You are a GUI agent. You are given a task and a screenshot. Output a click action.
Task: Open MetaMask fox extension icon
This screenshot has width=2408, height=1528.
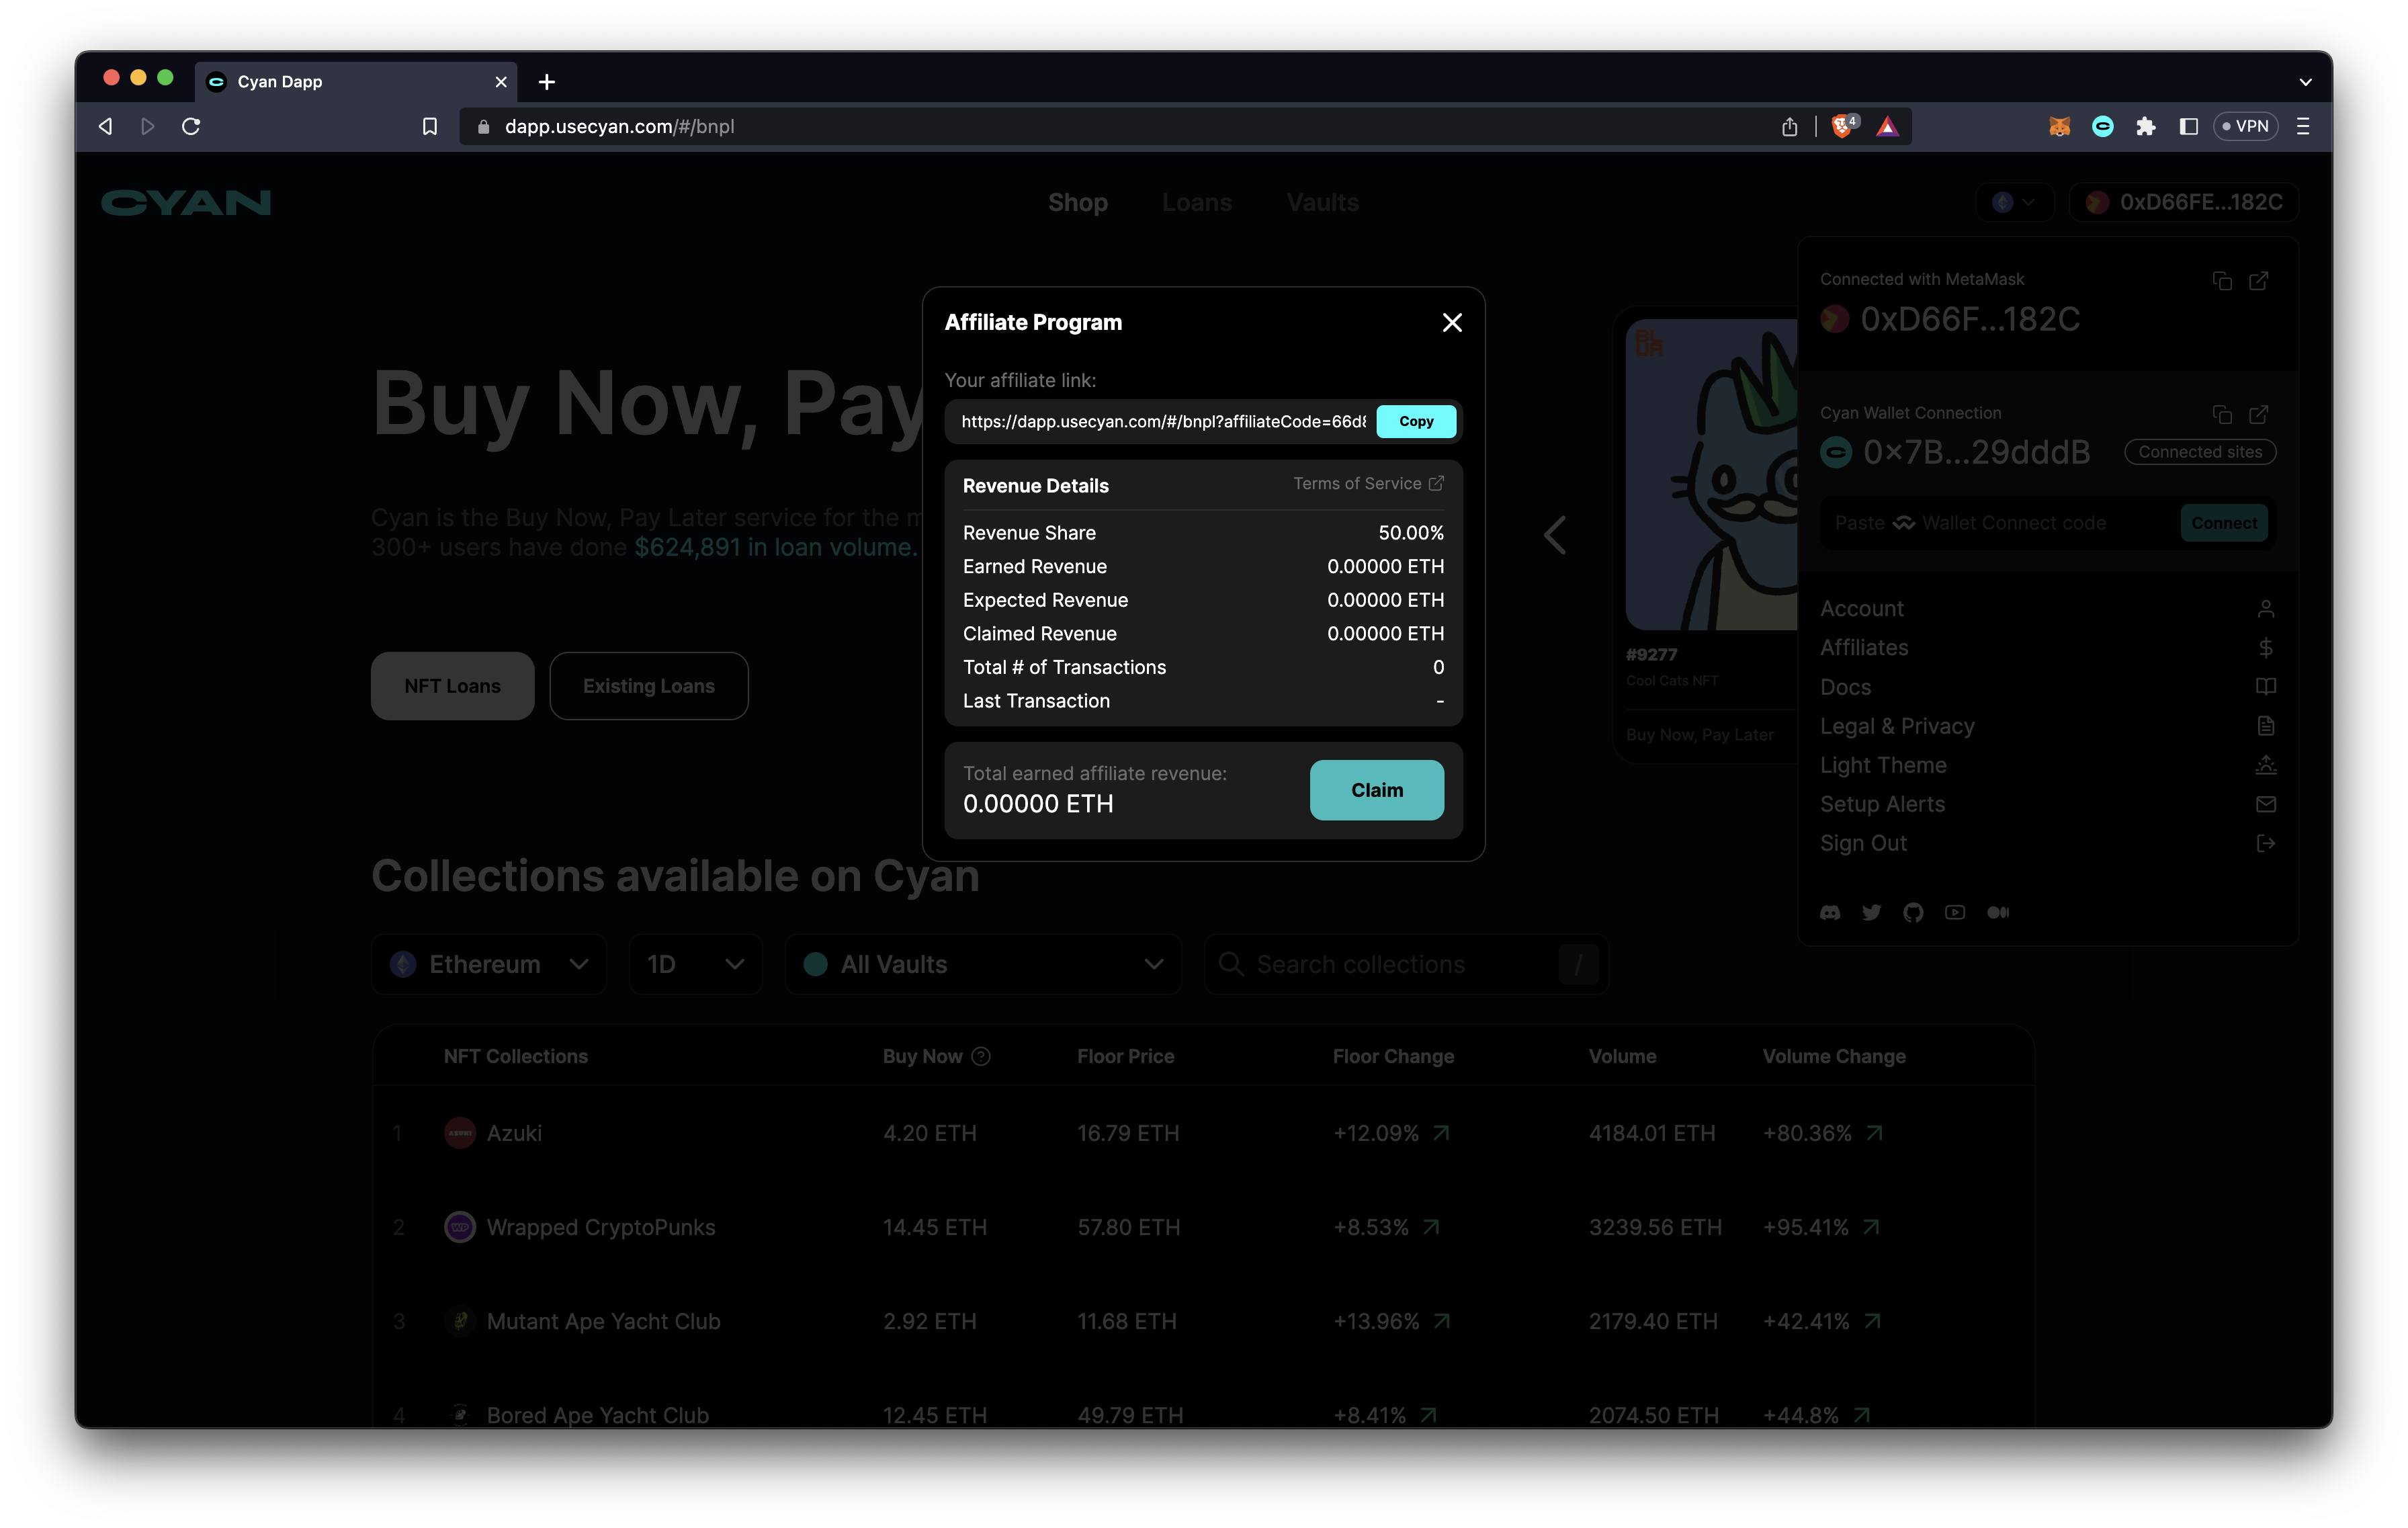[2059, 126]
